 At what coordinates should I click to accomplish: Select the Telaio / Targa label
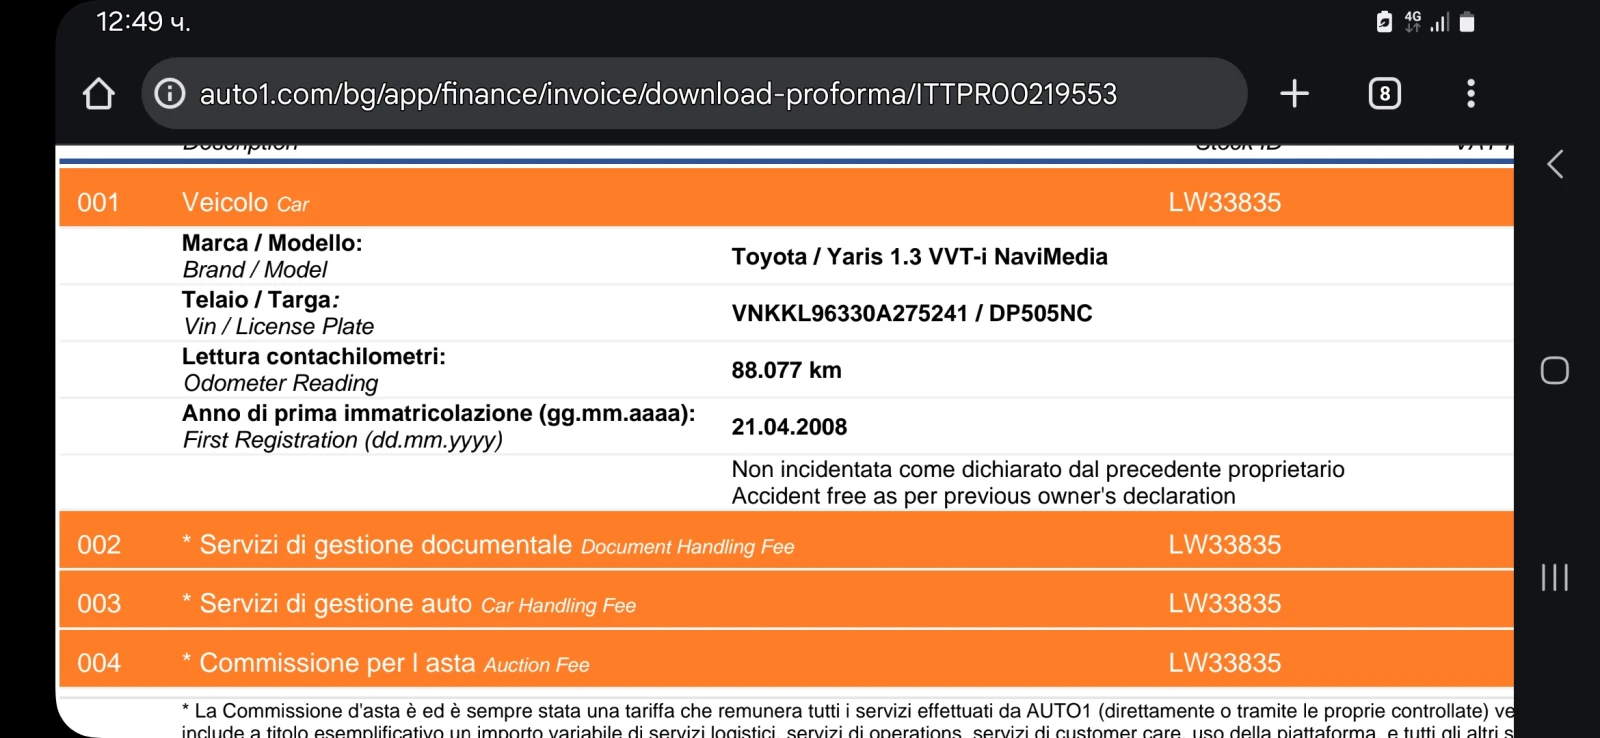[x=260, y=300]
